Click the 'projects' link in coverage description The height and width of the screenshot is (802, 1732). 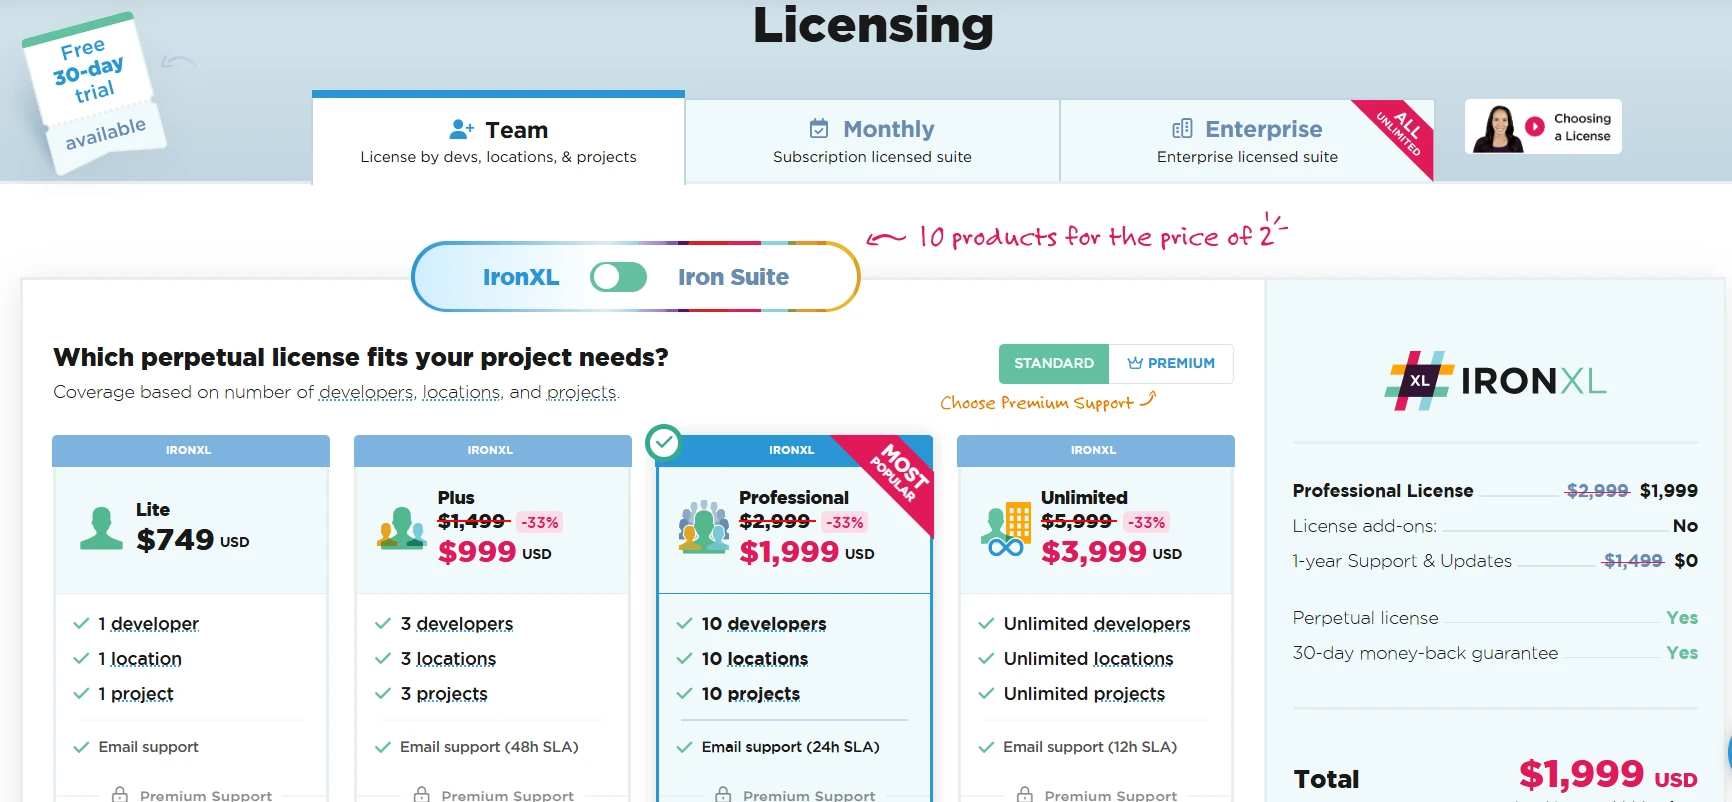[581, 393]
